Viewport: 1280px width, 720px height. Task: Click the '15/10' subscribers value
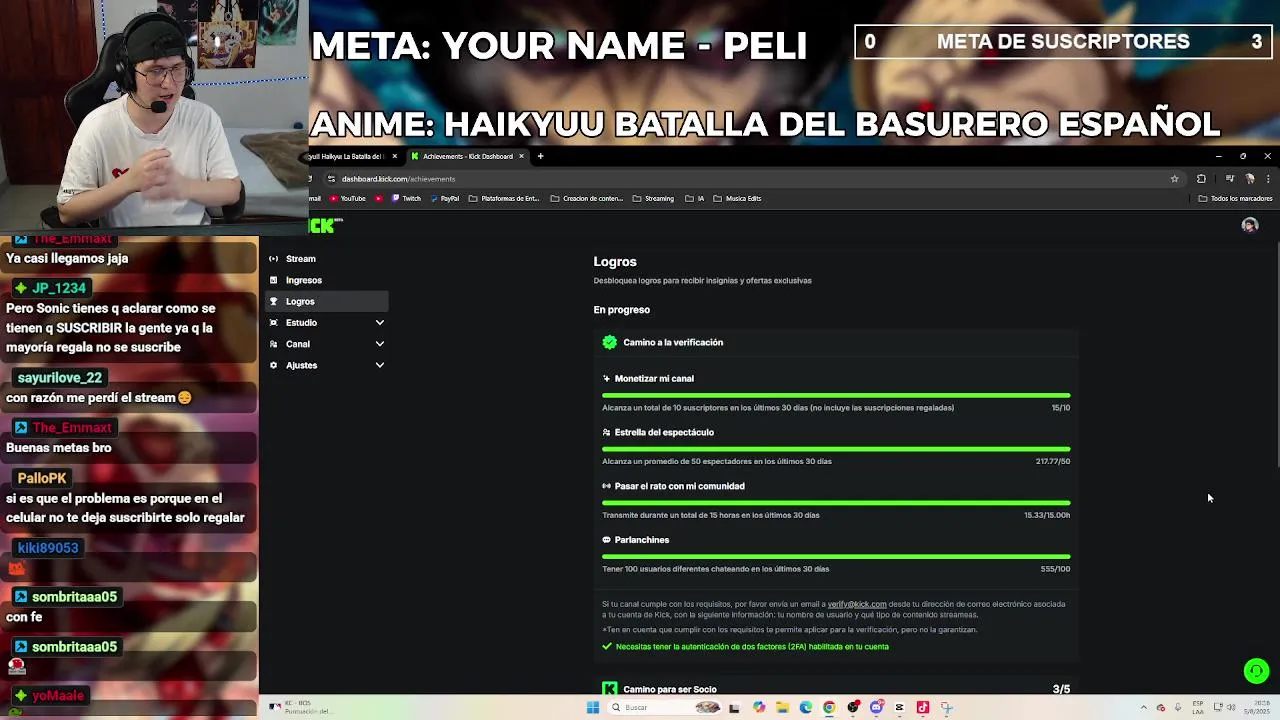pyautogui.click(x=1061, y=408)
